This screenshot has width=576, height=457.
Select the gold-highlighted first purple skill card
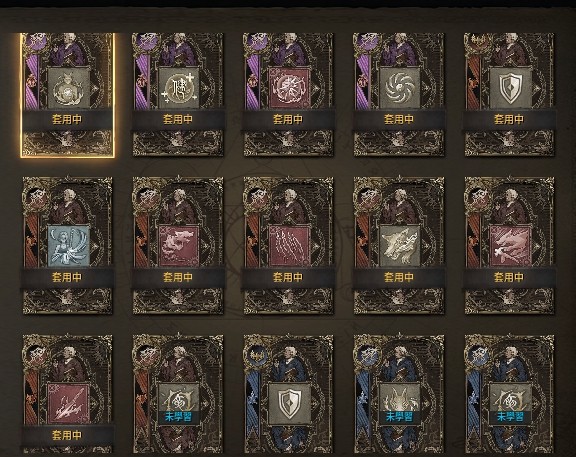[x=68, y=95]
